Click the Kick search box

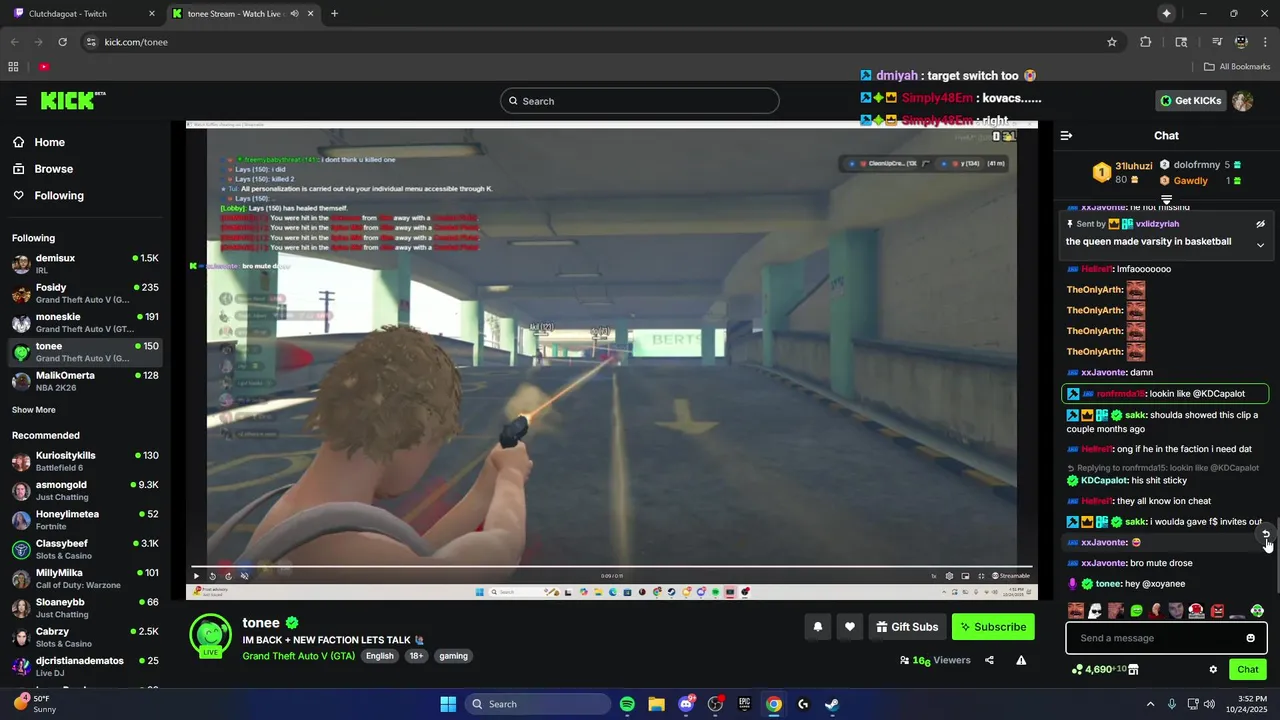click(640, 101)
